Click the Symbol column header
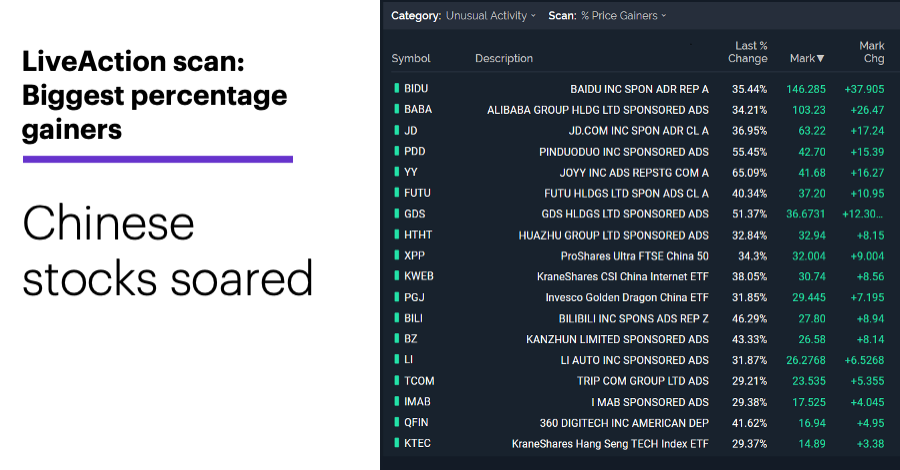 pos(411,59)
